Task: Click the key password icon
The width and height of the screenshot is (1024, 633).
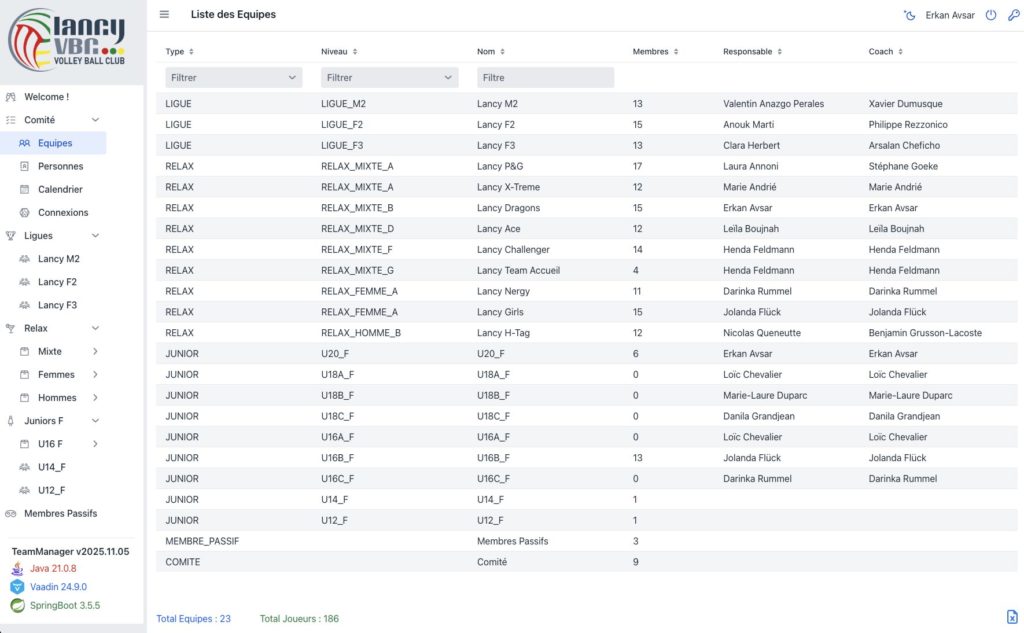Action: 1012,15
